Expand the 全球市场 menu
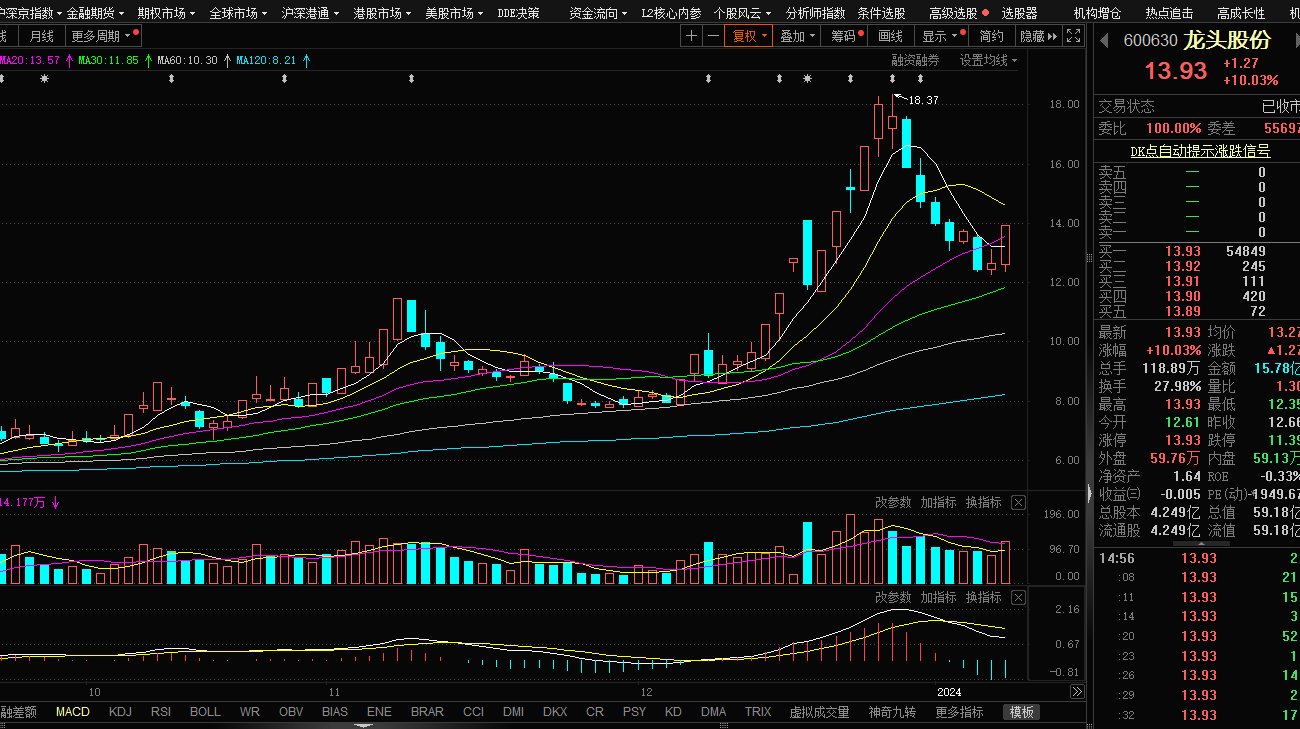1300x729 pixels. tap(239, 13)
